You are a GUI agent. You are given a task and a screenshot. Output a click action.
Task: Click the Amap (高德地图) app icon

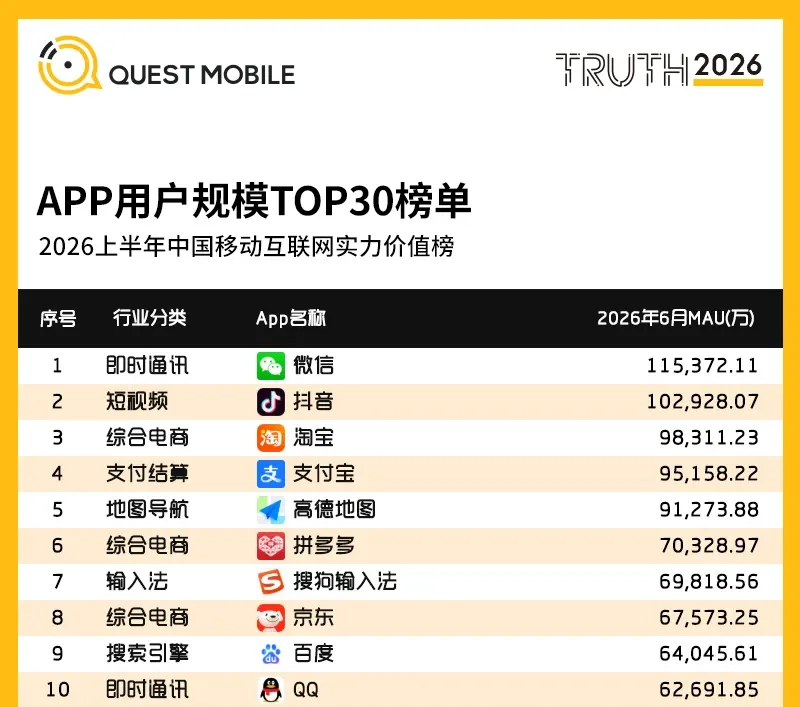tap(270, 510)
